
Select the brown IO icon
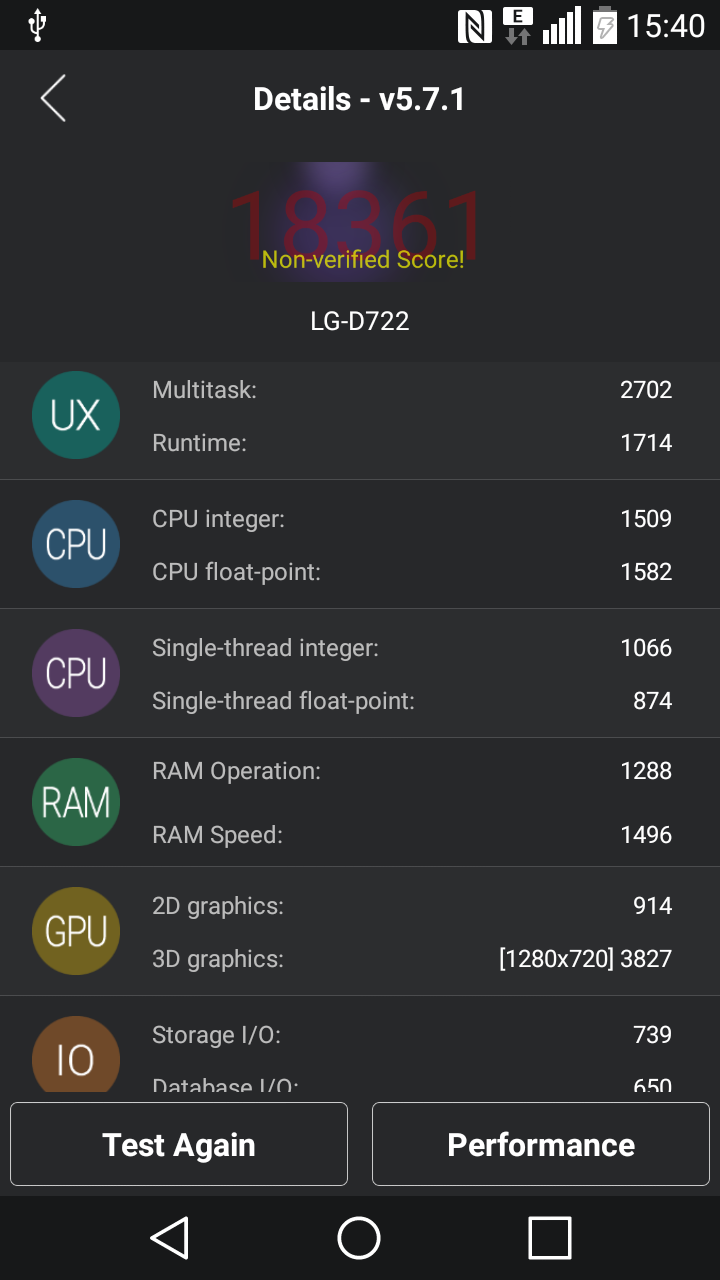(76, 1054)
